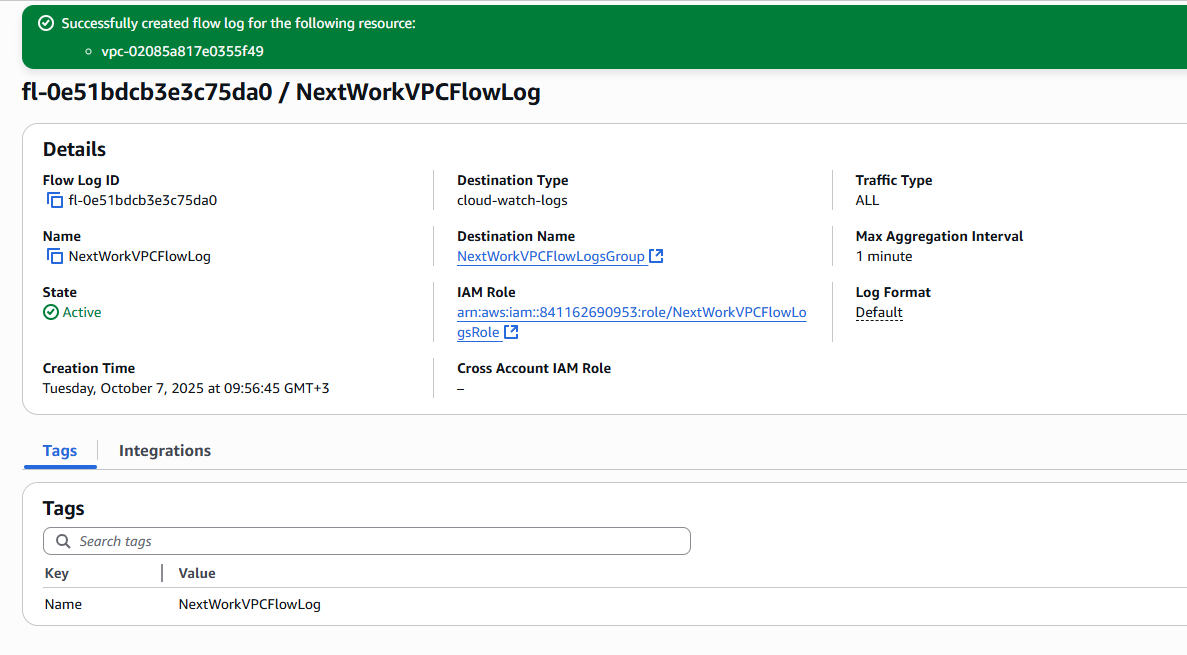Click the Active state label
Image resolution: width=1187 pixels, height=655 pixels.
pos(82,312)
